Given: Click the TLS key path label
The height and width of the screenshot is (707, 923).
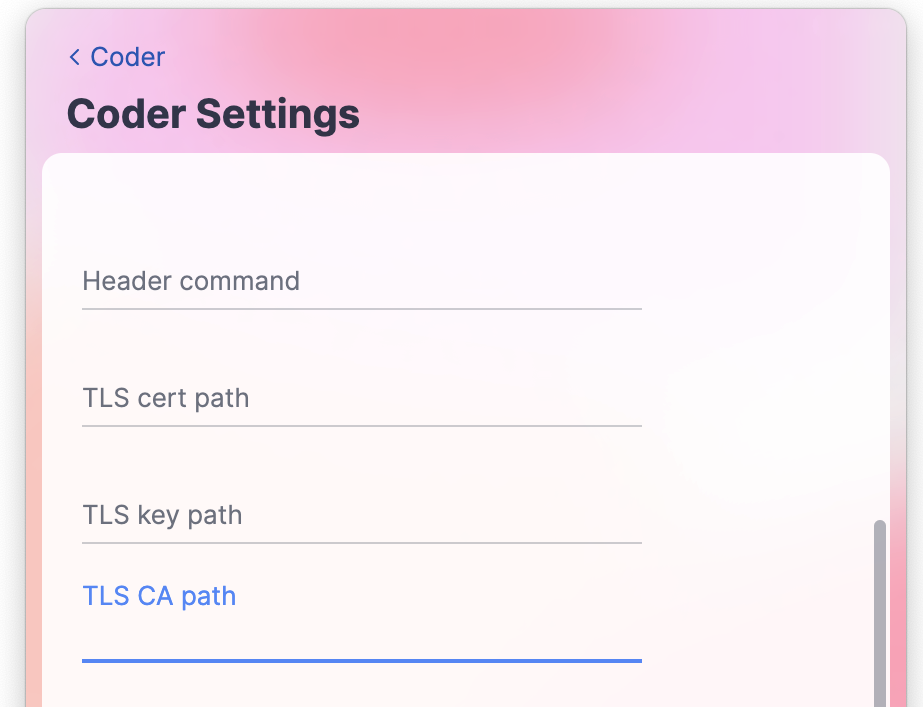Looking at the screenshot, I should point(162,515).
